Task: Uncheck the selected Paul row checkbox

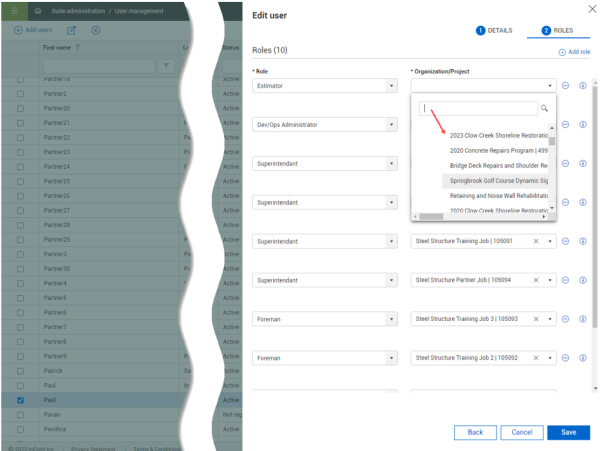Action: coord(20,400)
